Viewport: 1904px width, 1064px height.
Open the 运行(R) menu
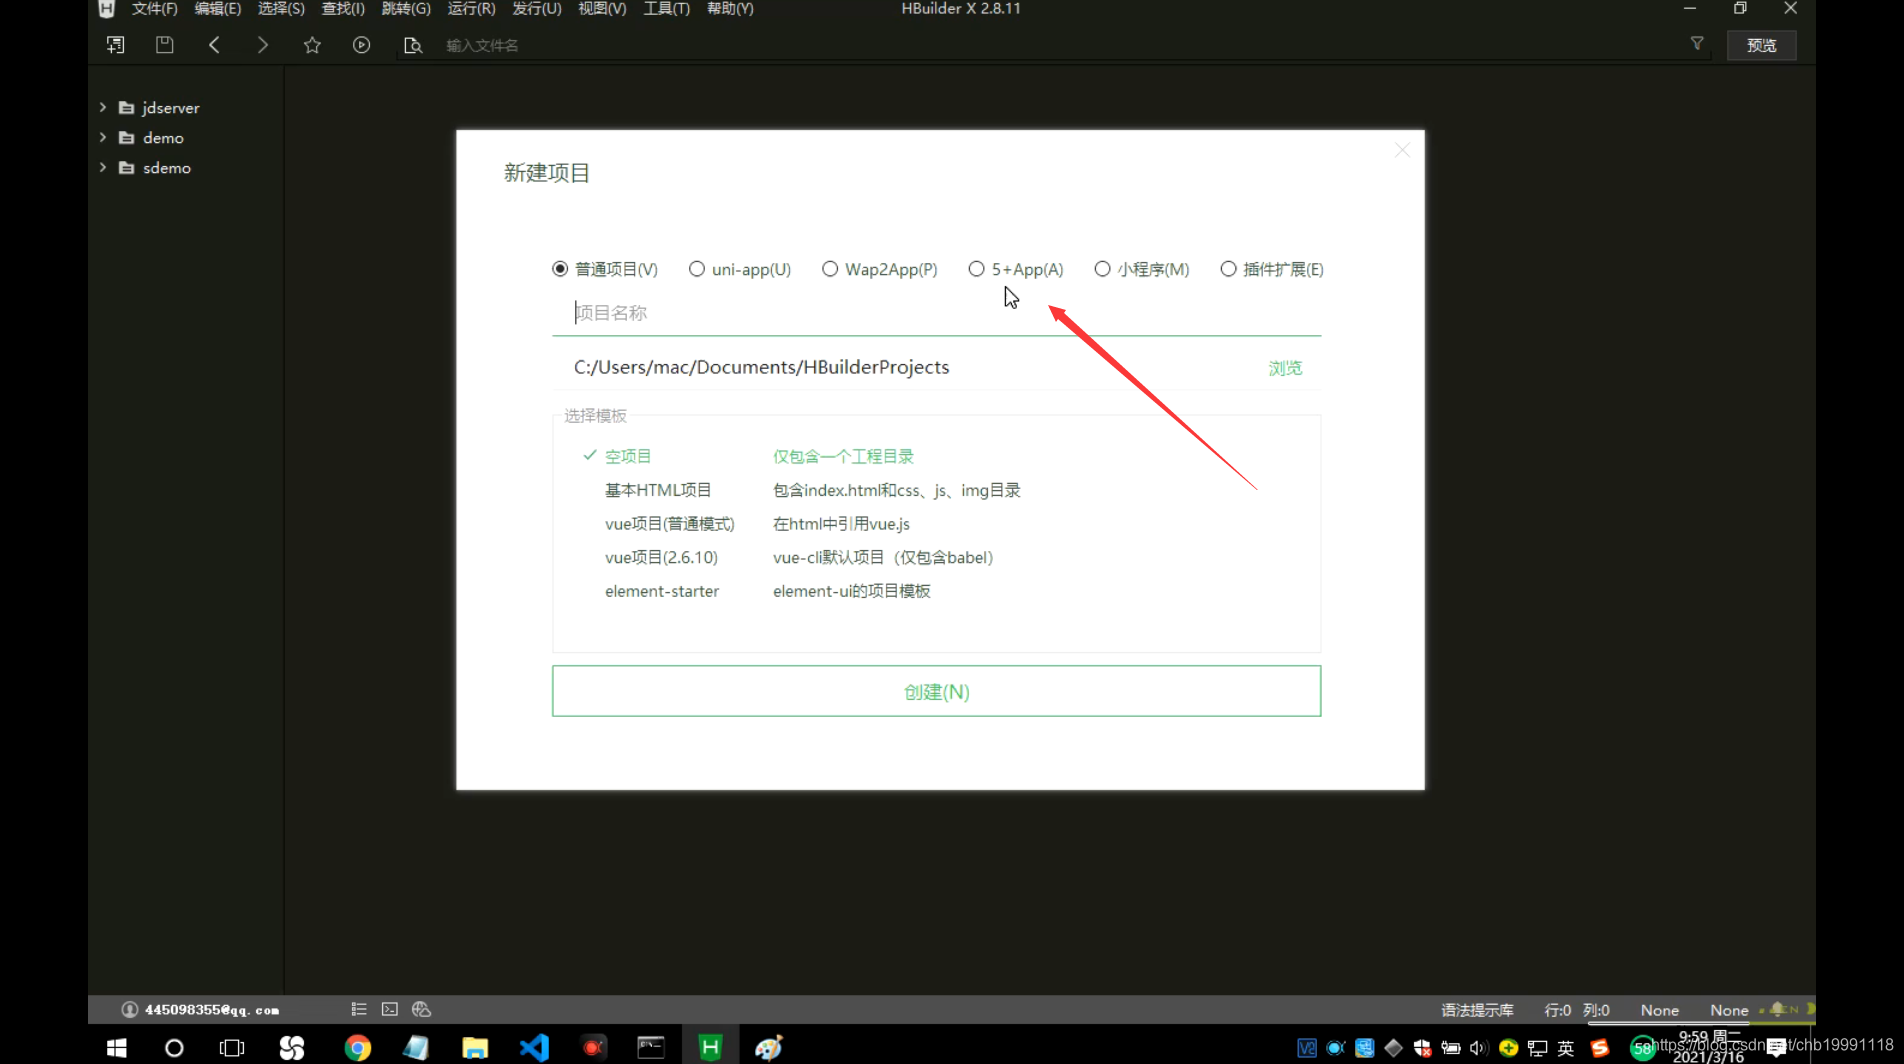coord(471,8)
